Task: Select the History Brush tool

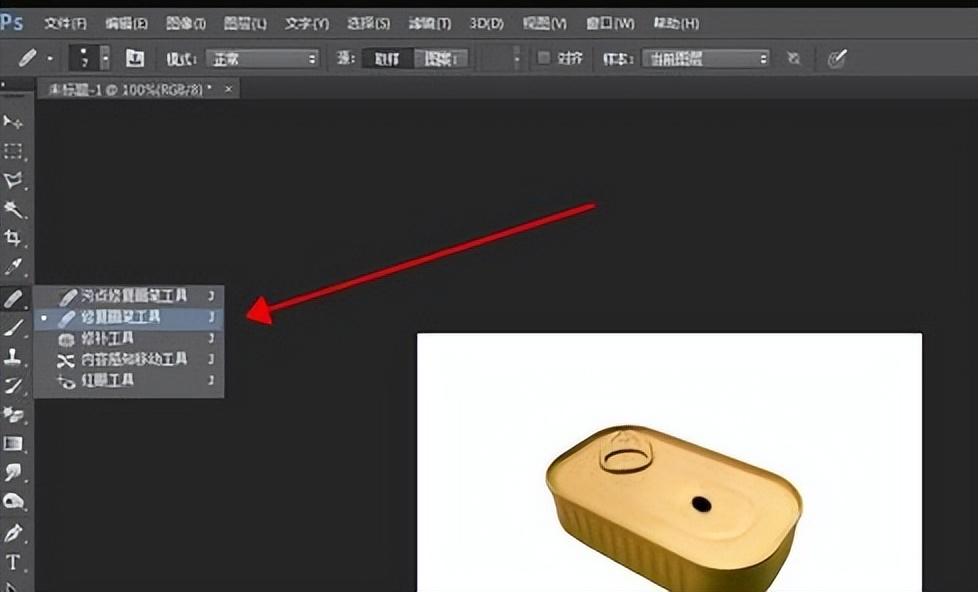Action: coord(13,385)
